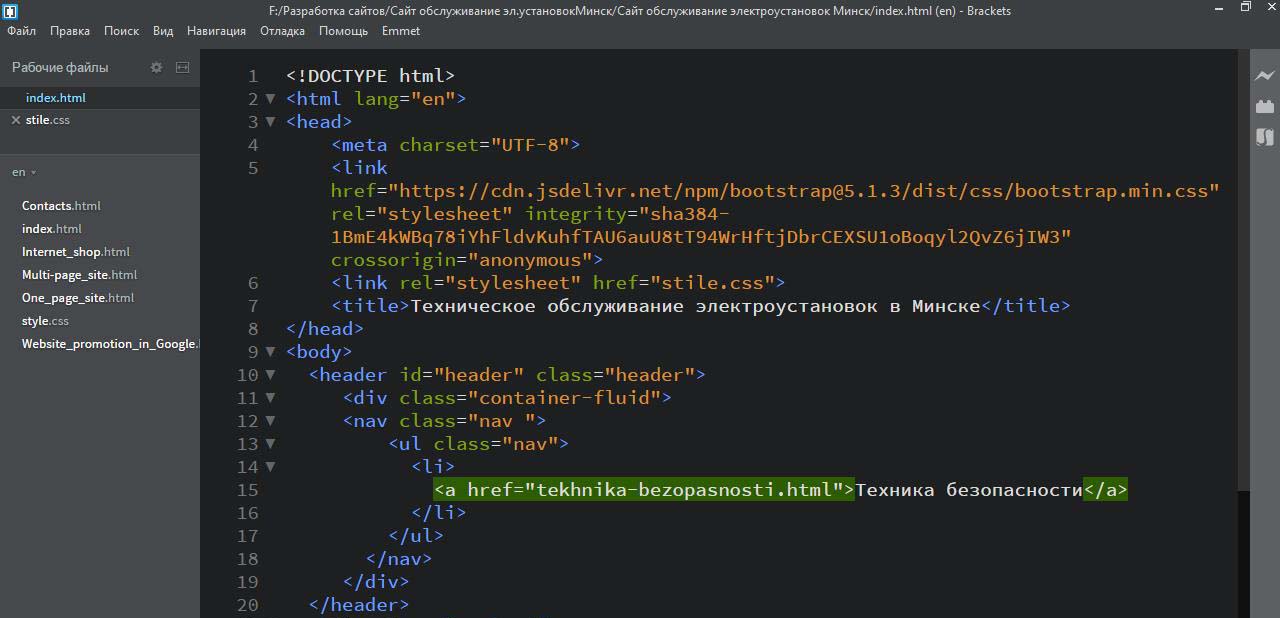
Task: Open the Emmet menu
Action: (400, 31)
